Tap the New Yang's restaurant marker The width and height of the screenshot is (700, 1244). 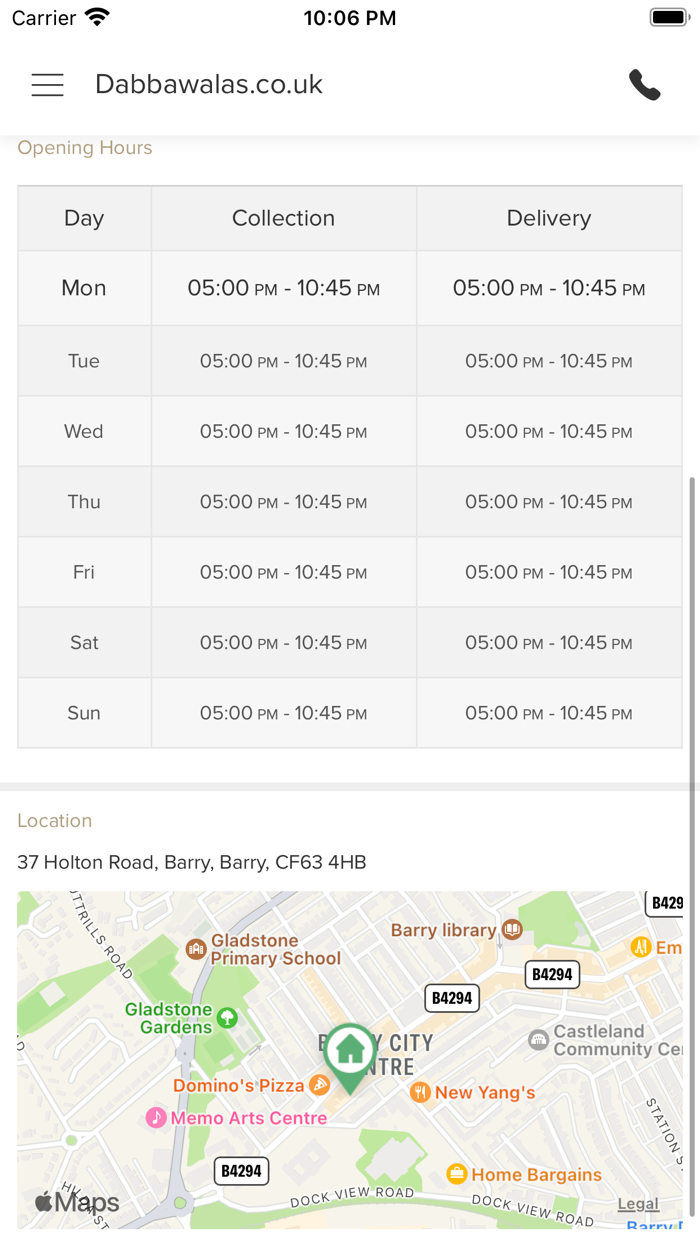[x=420, y=1092]
